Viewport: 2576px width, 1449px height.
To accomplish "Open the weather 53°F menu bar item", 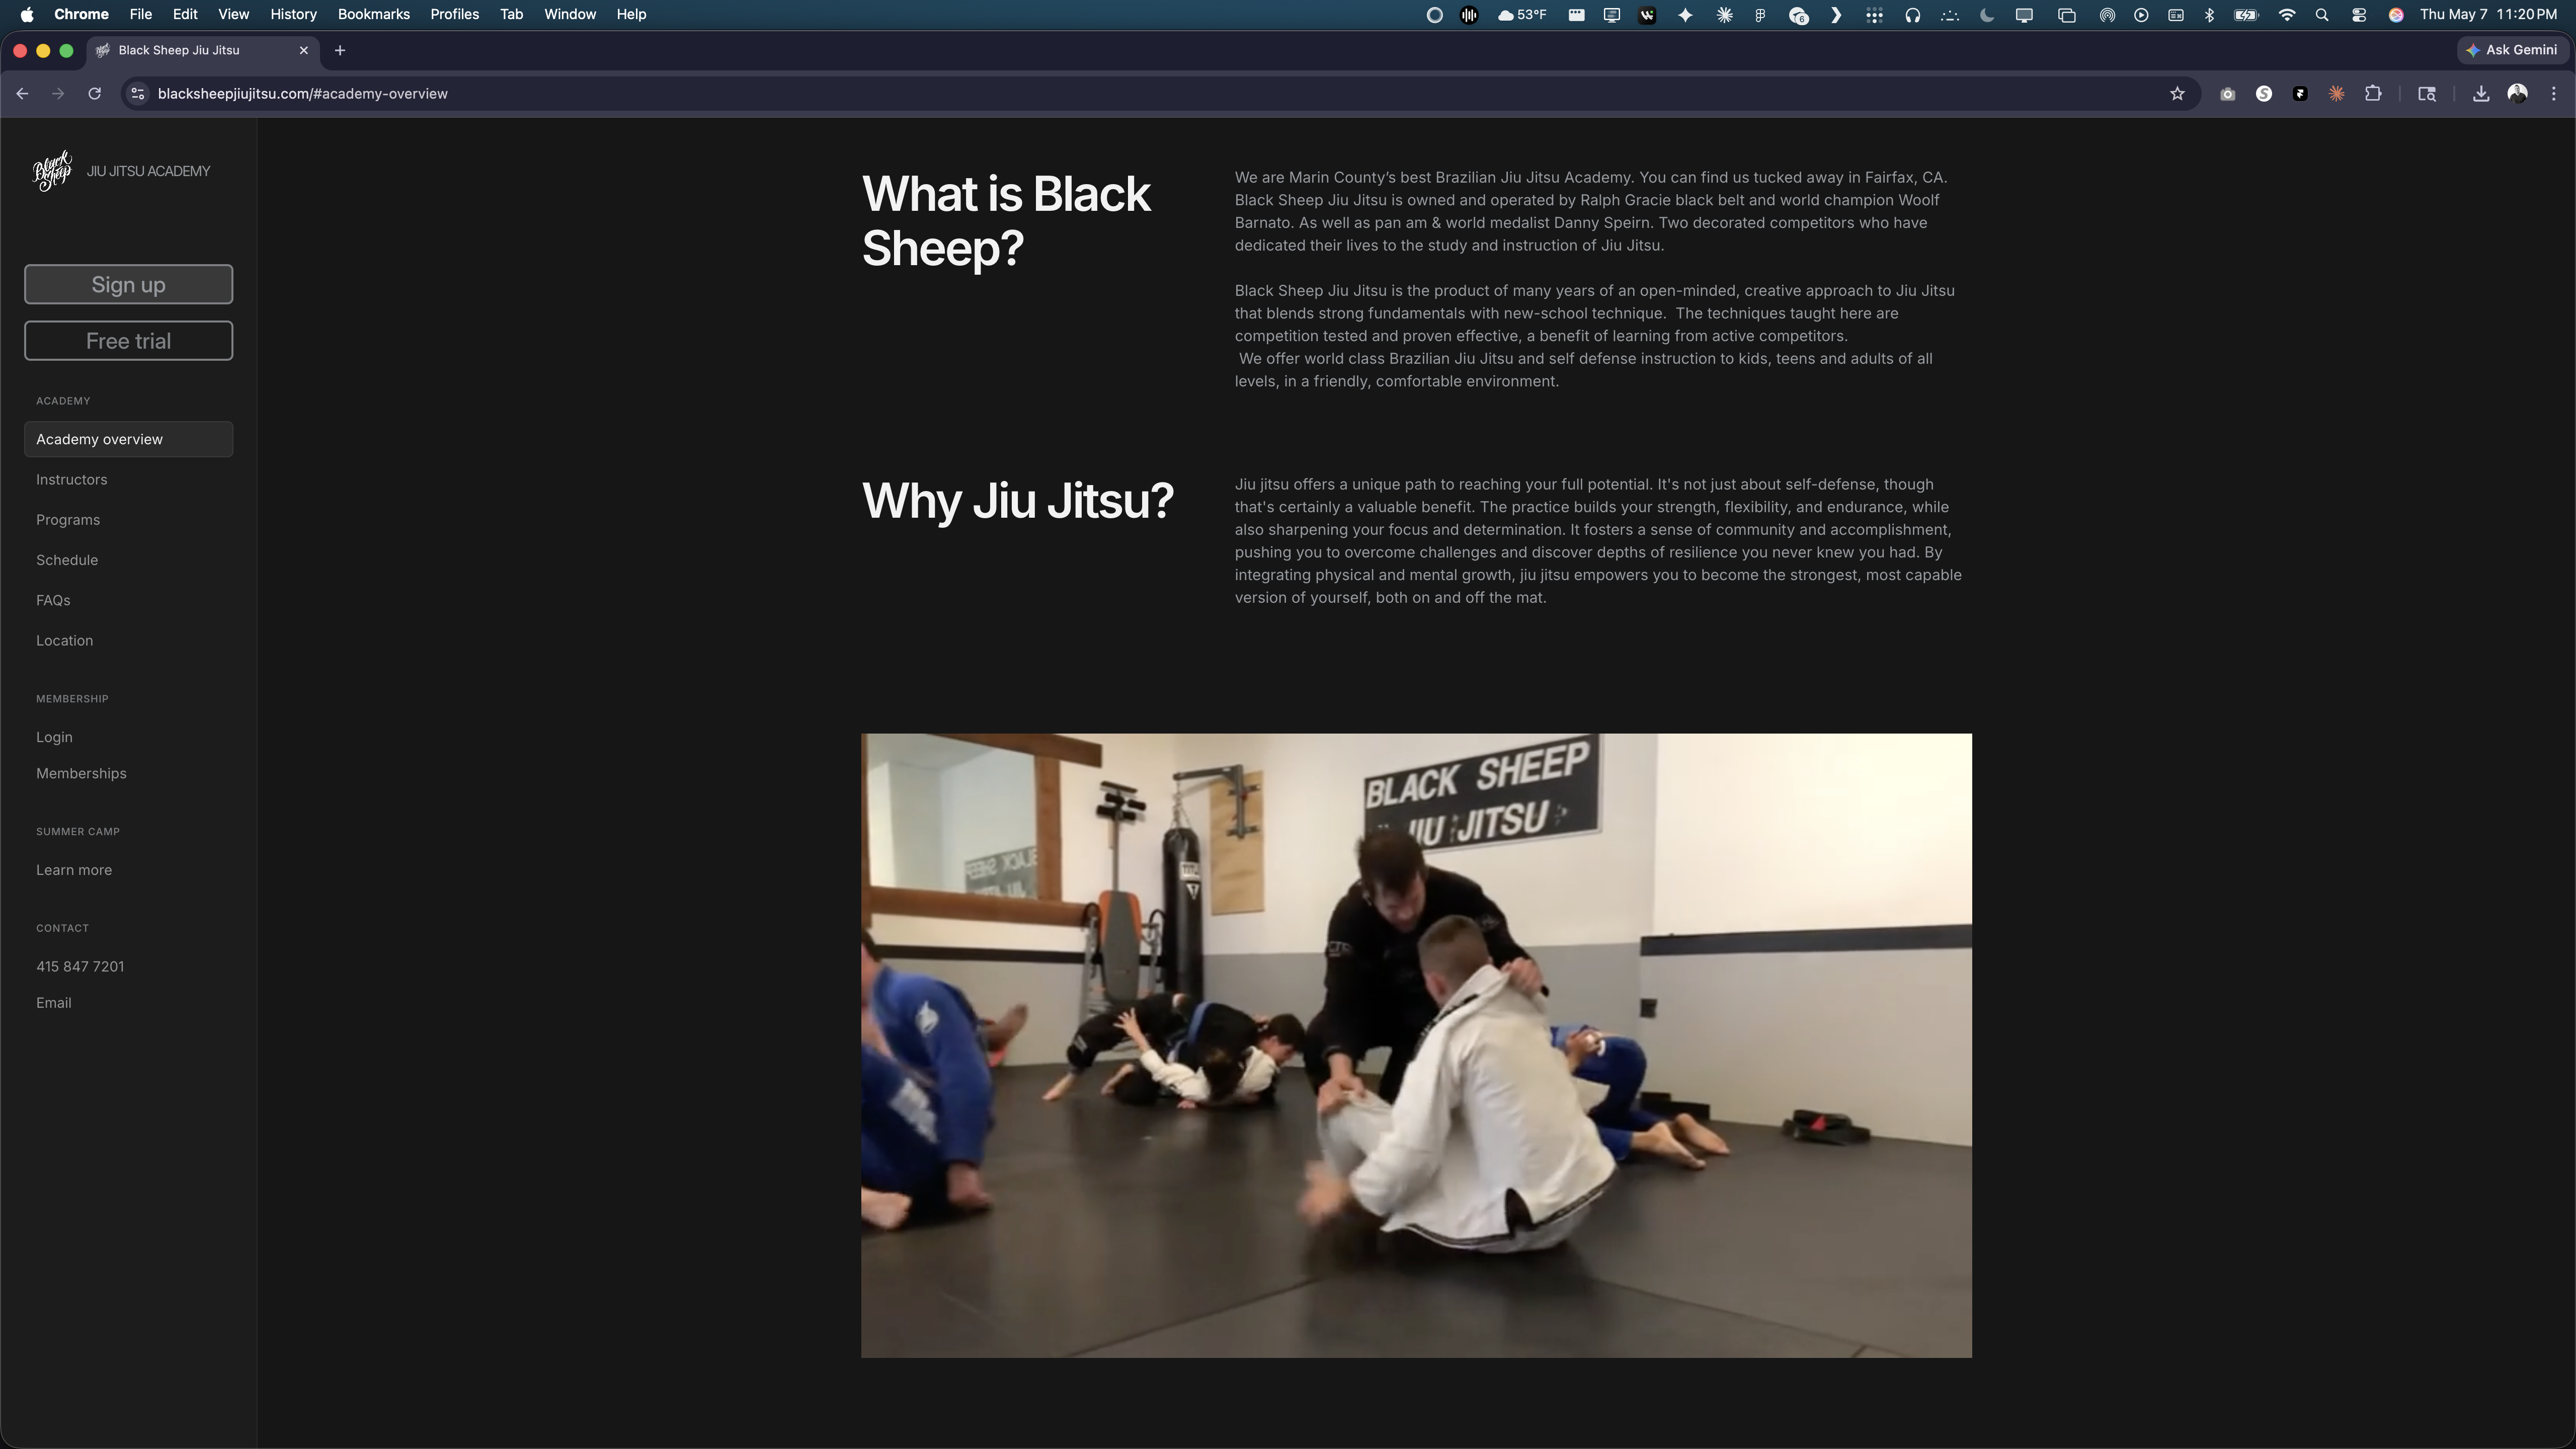I will [x=1521, y=14].
